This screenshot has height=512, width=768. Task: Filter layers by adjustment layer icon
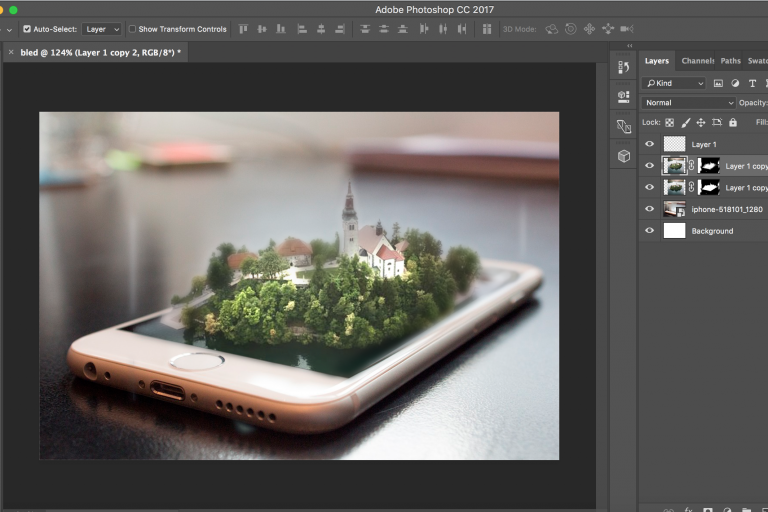coord(735,83)
